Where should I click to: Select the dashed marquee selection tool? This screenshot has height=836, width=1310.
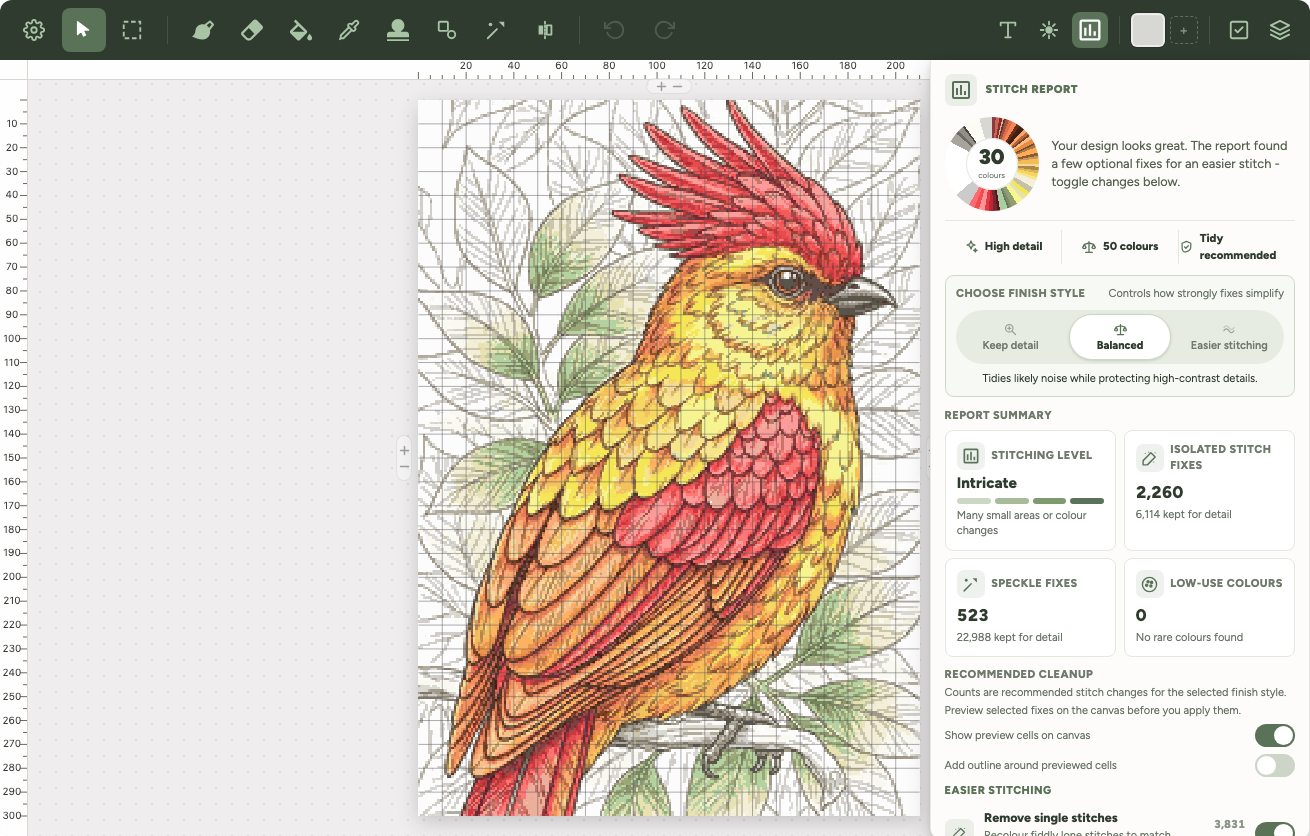coord(132,30)
